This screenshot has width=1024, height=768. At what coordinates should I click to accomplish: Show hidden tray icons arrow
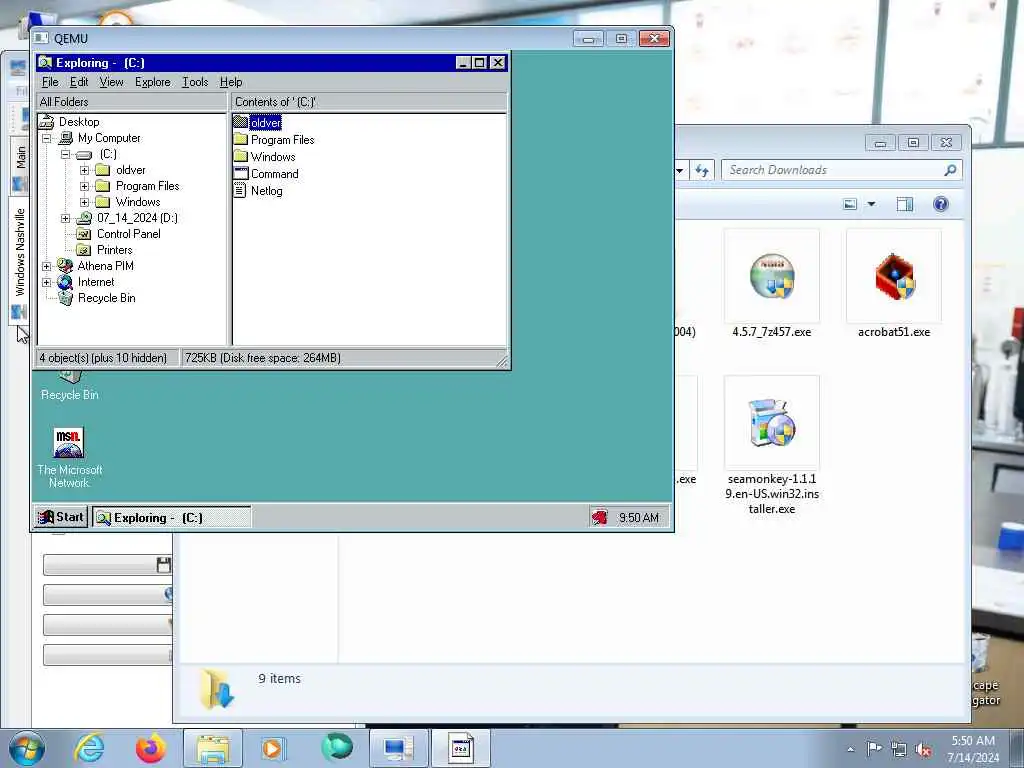pyautogui.click(x=850, y=749)
